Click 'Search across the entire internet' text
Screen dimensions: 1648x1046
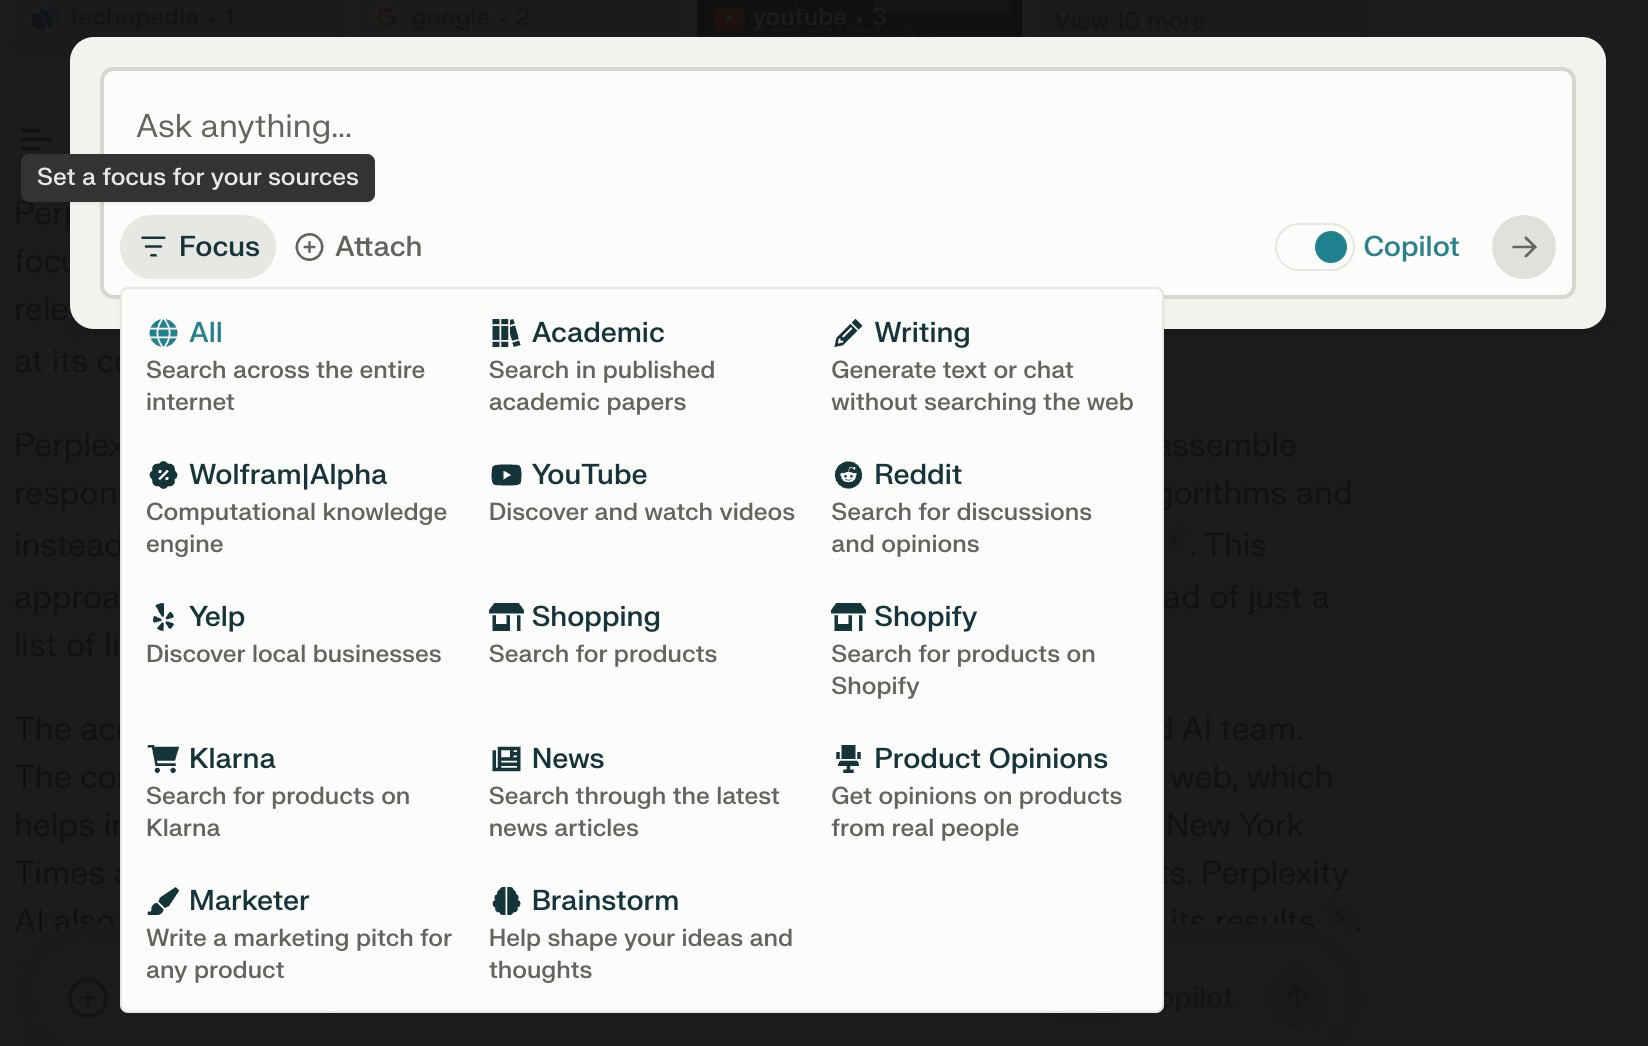click(285, 386)
